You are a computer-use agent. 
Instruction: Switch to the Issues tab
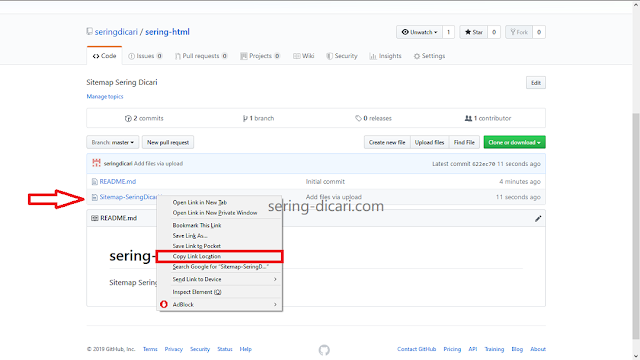[145, 56]
